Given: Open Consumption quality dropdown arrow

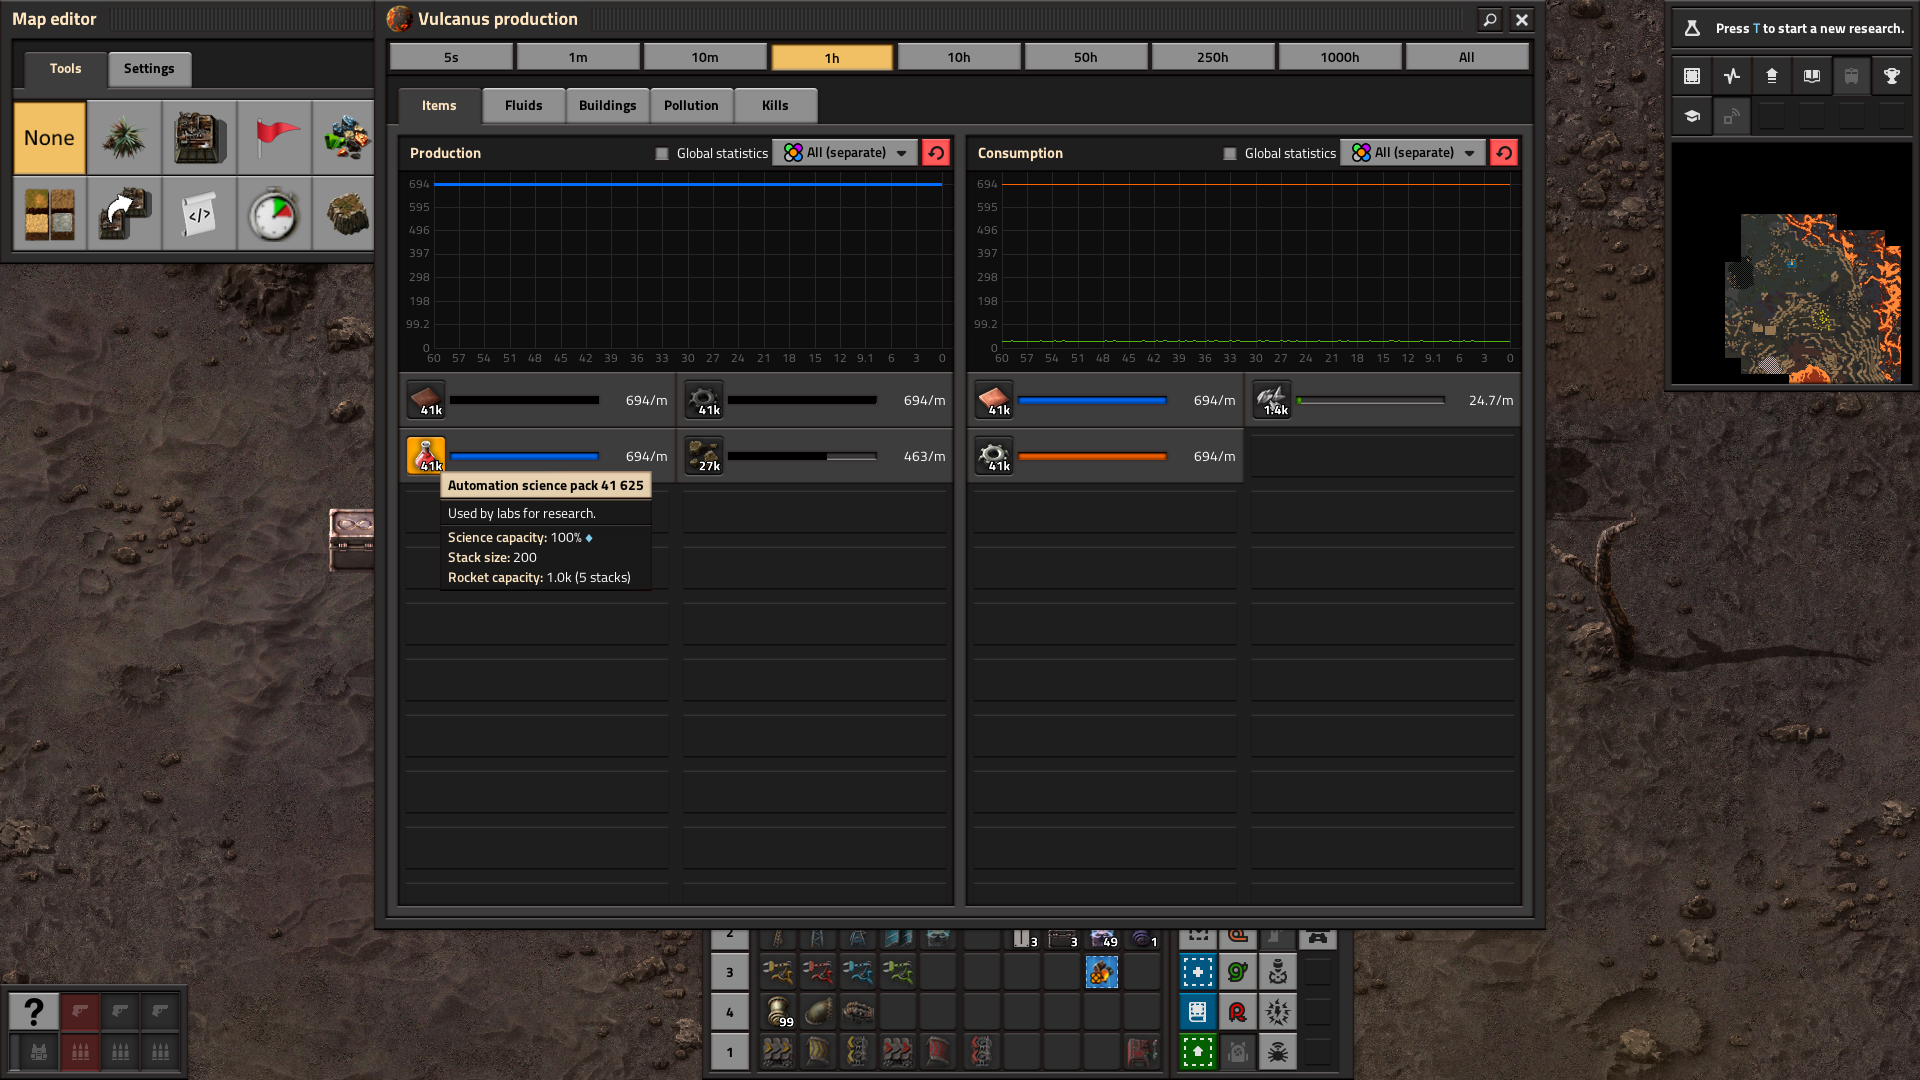Looking at the screenshot, I should pyautogui.click(x=1470, y=153).
